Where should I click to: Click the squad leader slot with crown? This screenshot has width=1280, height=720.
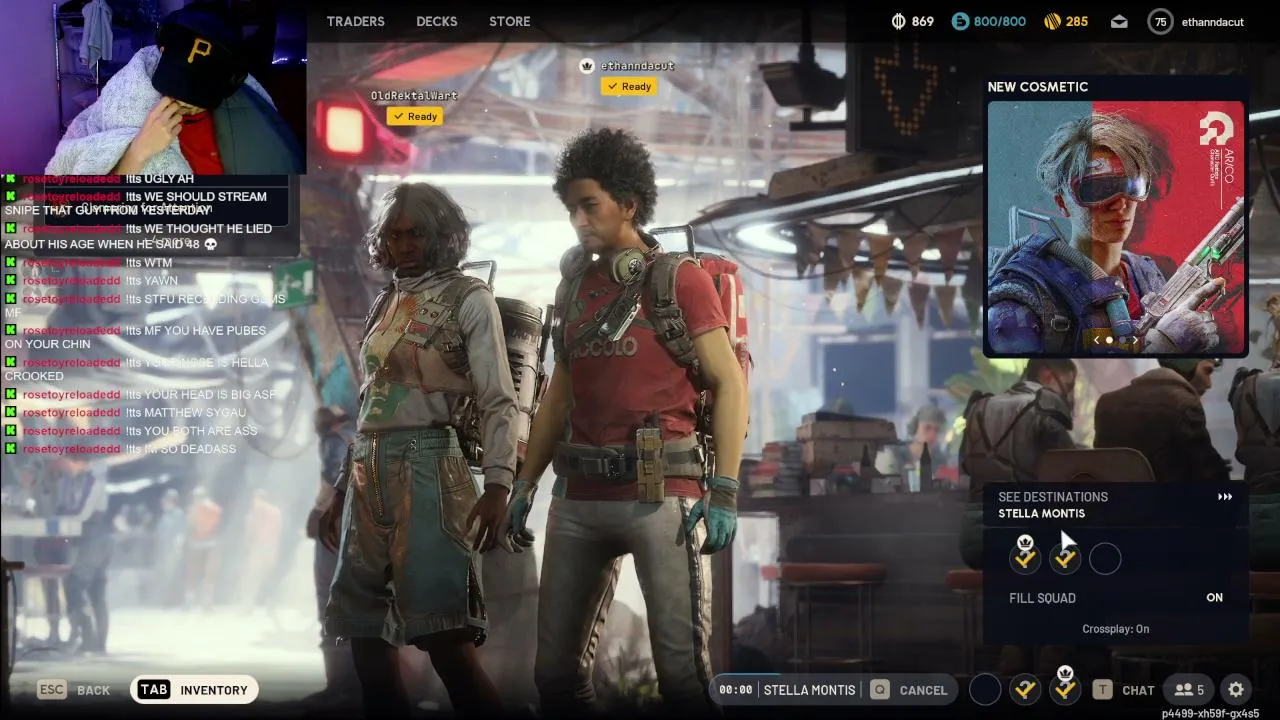[1025, 557]
